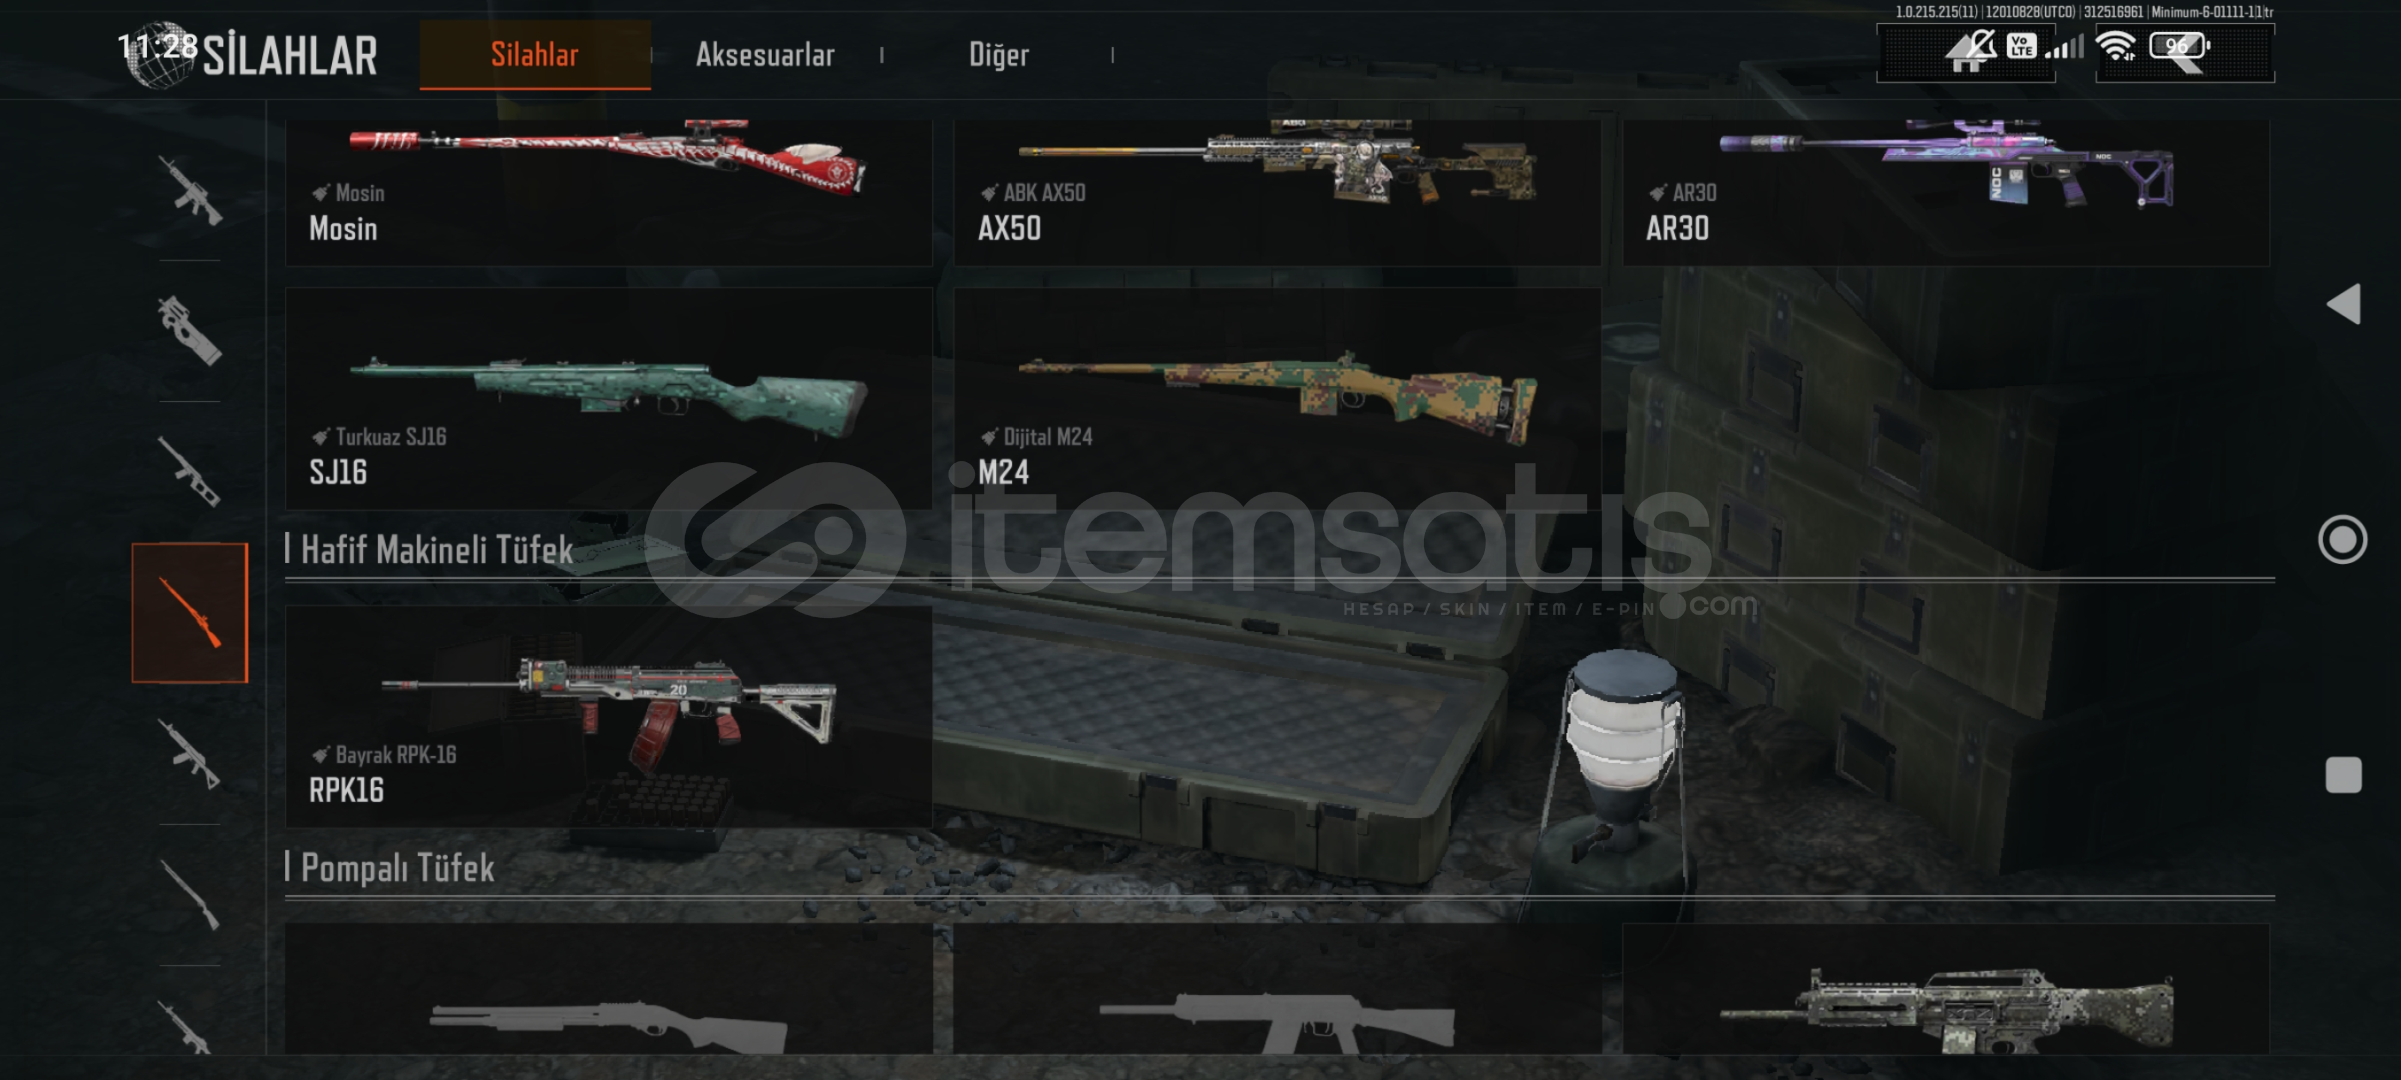The width and height of the screenshot is (2401, 1080).
Task: Select the submachine gun category icon in sidebar
Action: coord(190,331)
